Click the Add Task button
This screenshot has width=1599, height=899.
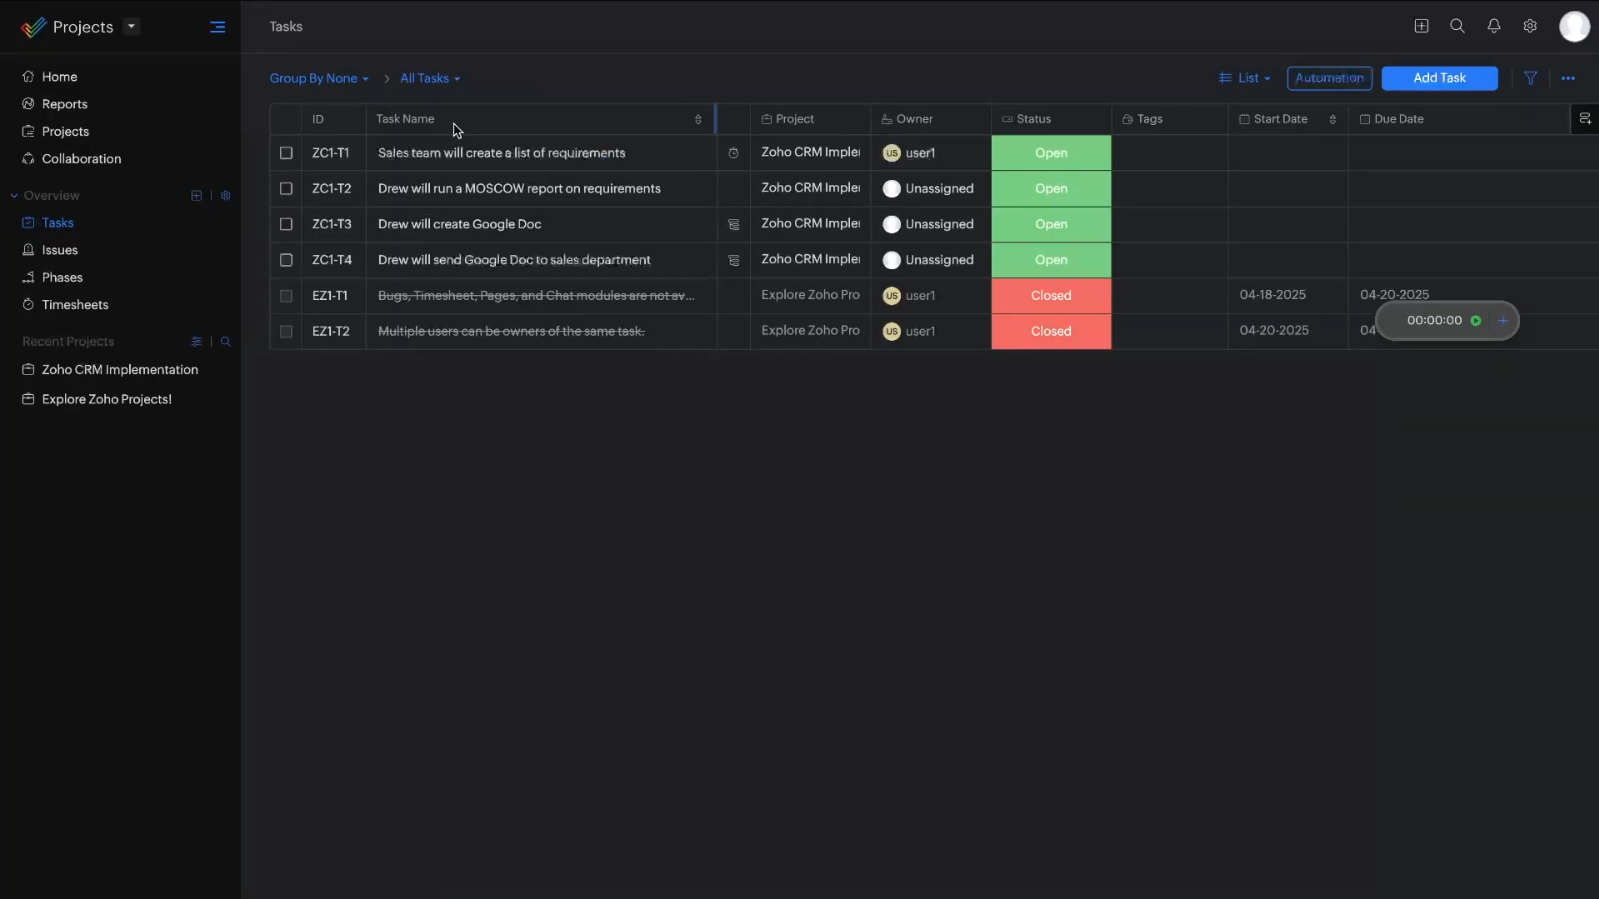[1439, 78]
